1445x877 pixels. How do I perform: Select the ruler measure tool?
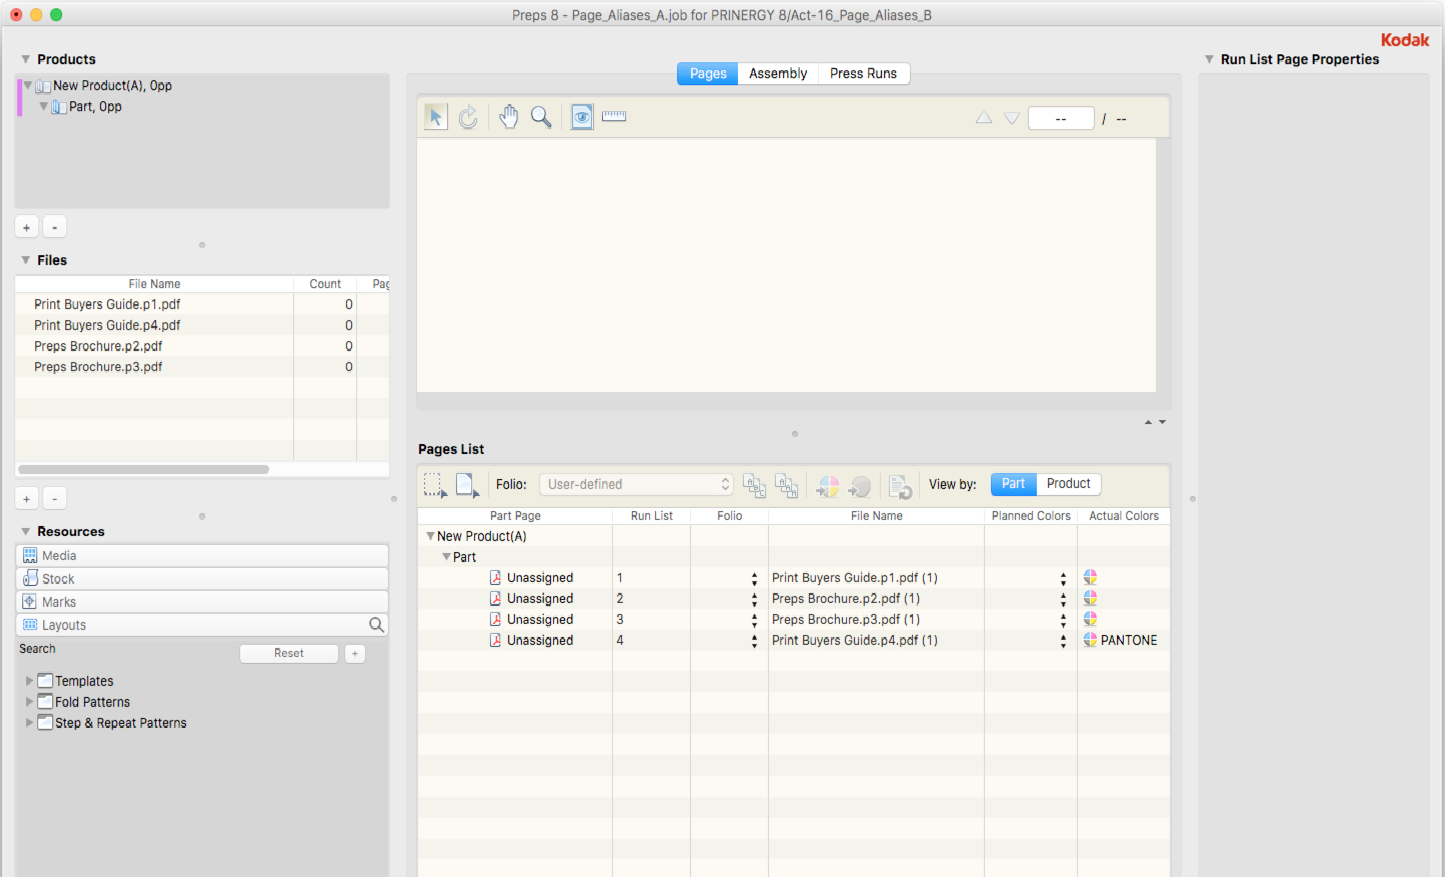(x=614, y=116)
